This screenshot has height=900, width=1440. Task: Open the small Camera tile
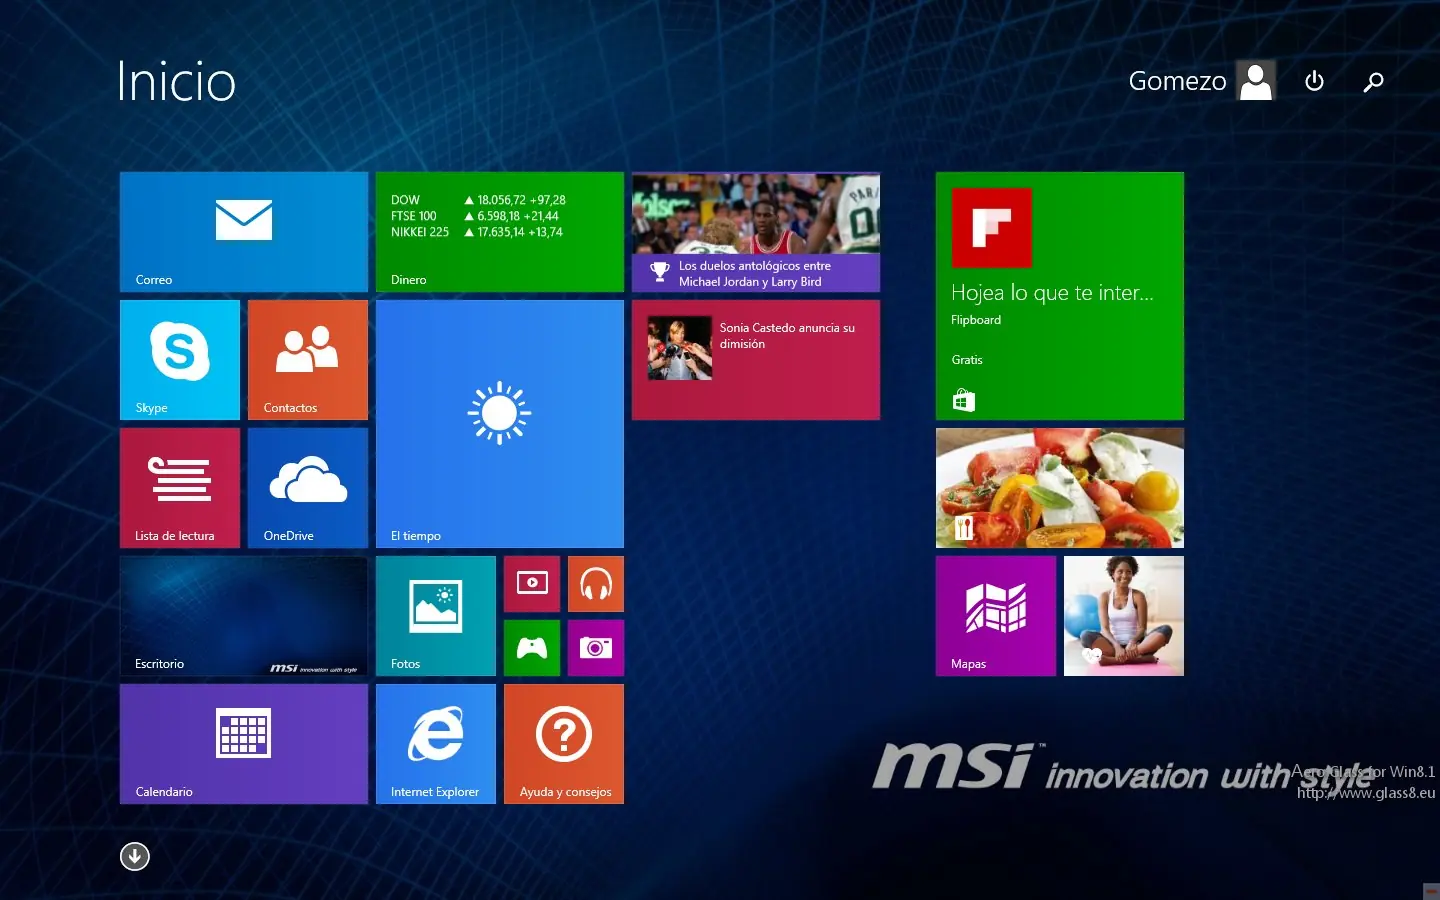click(x=596, y=648)
